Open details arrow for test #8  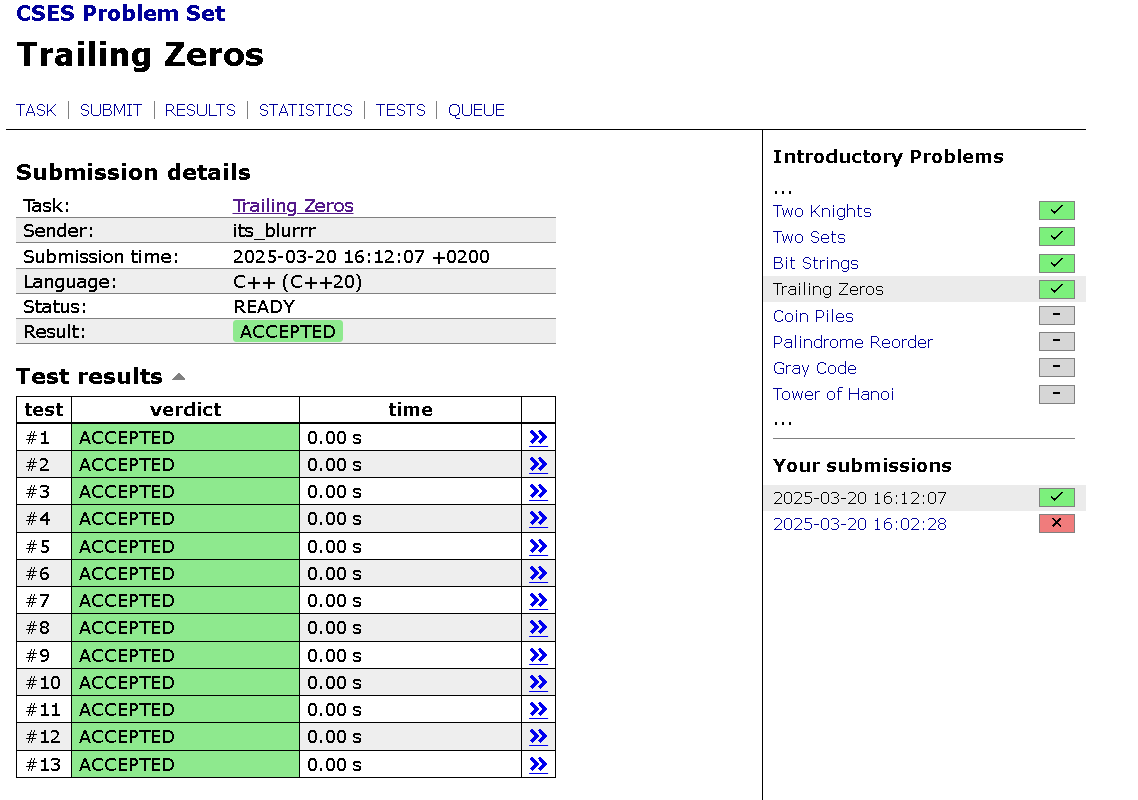tap(538, 628)
